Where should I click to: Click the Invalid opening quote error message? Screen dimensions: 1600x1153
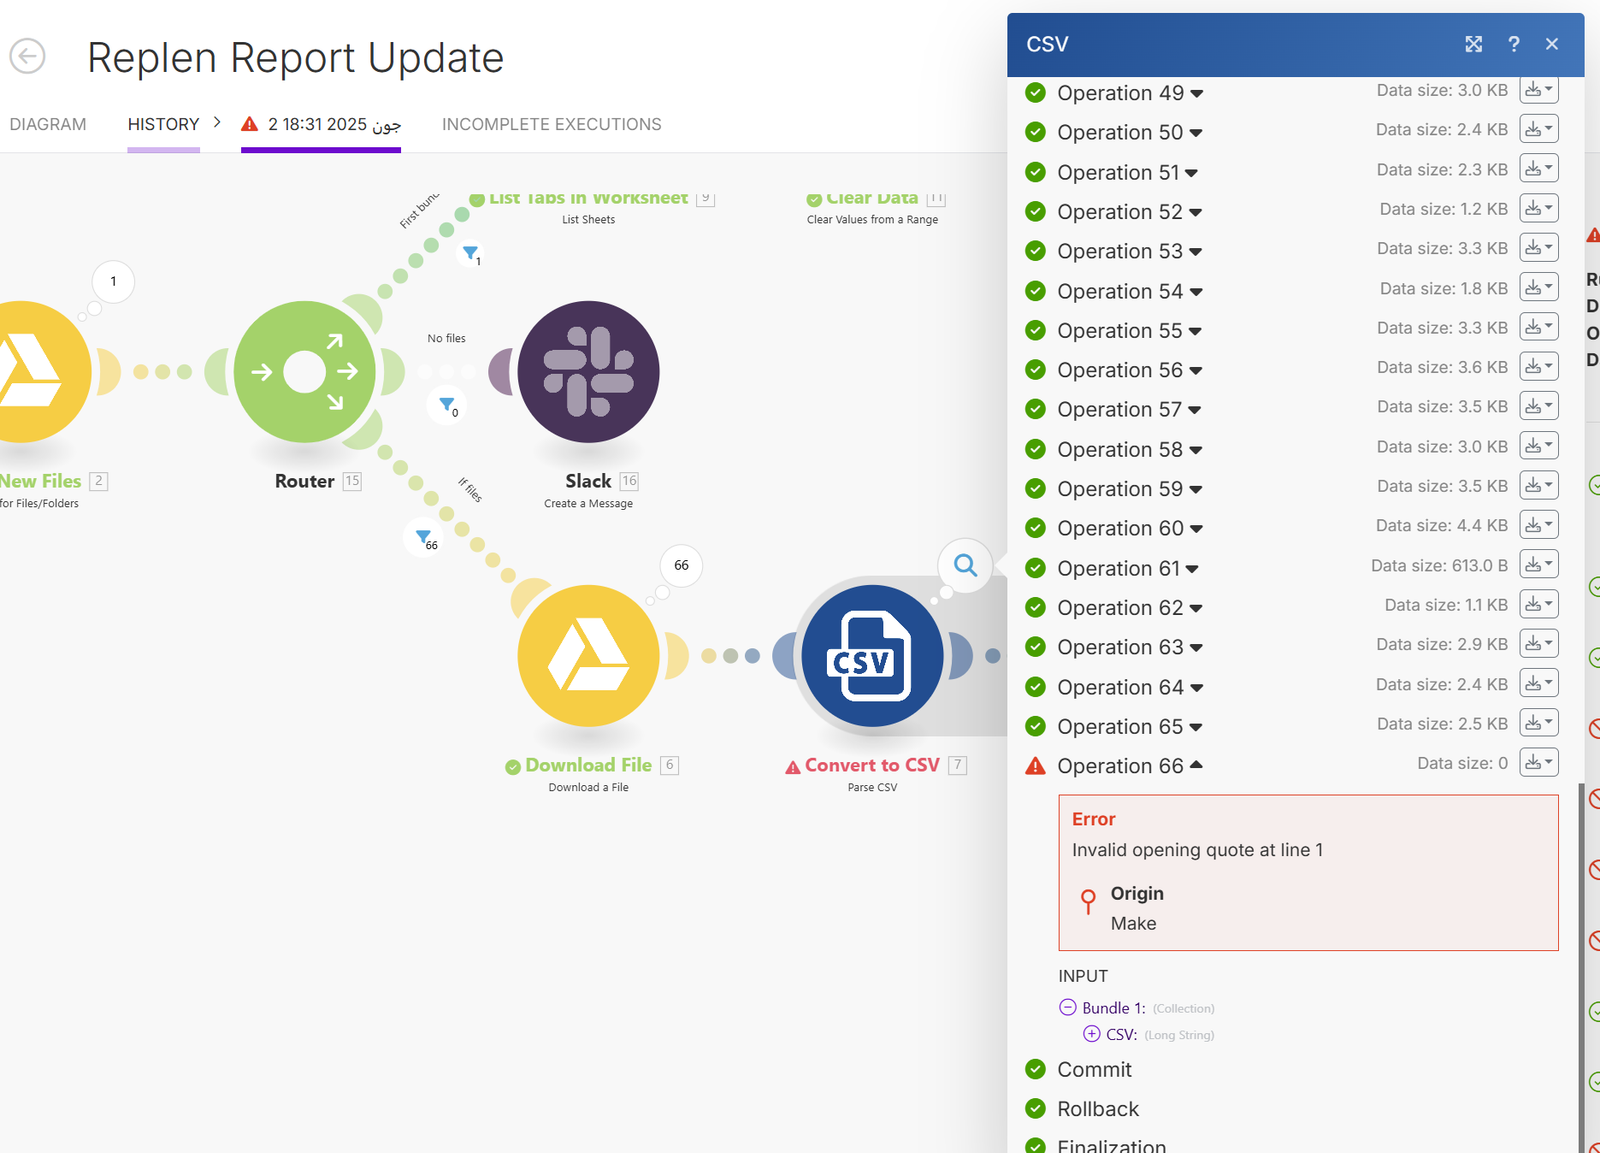1197,850
